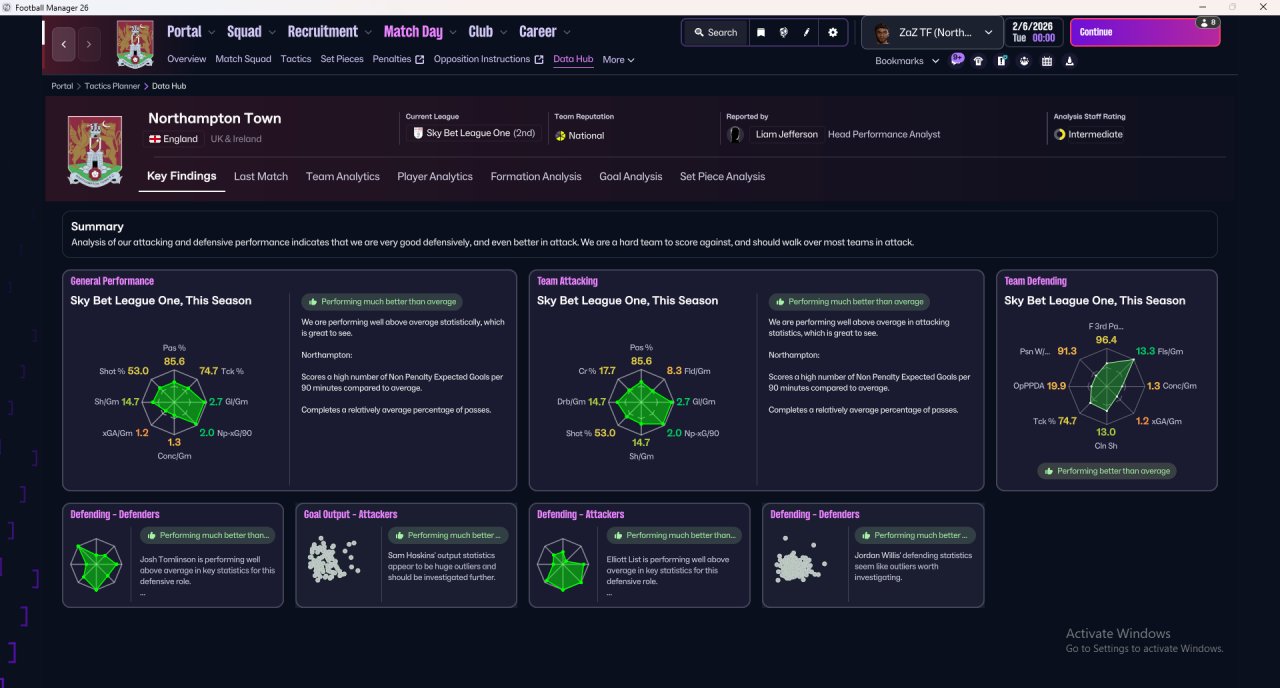Click the download icon in bookmarks bar

(1070, 61)
